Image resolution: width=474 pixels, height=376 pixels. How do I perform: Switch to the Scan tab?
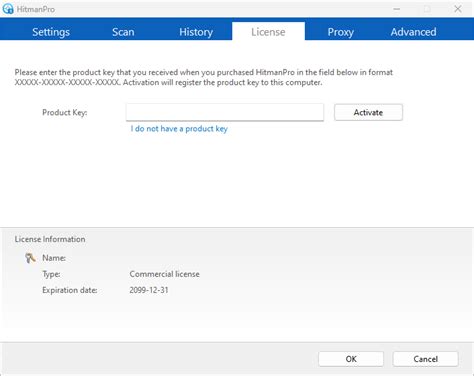coord(123,32)
